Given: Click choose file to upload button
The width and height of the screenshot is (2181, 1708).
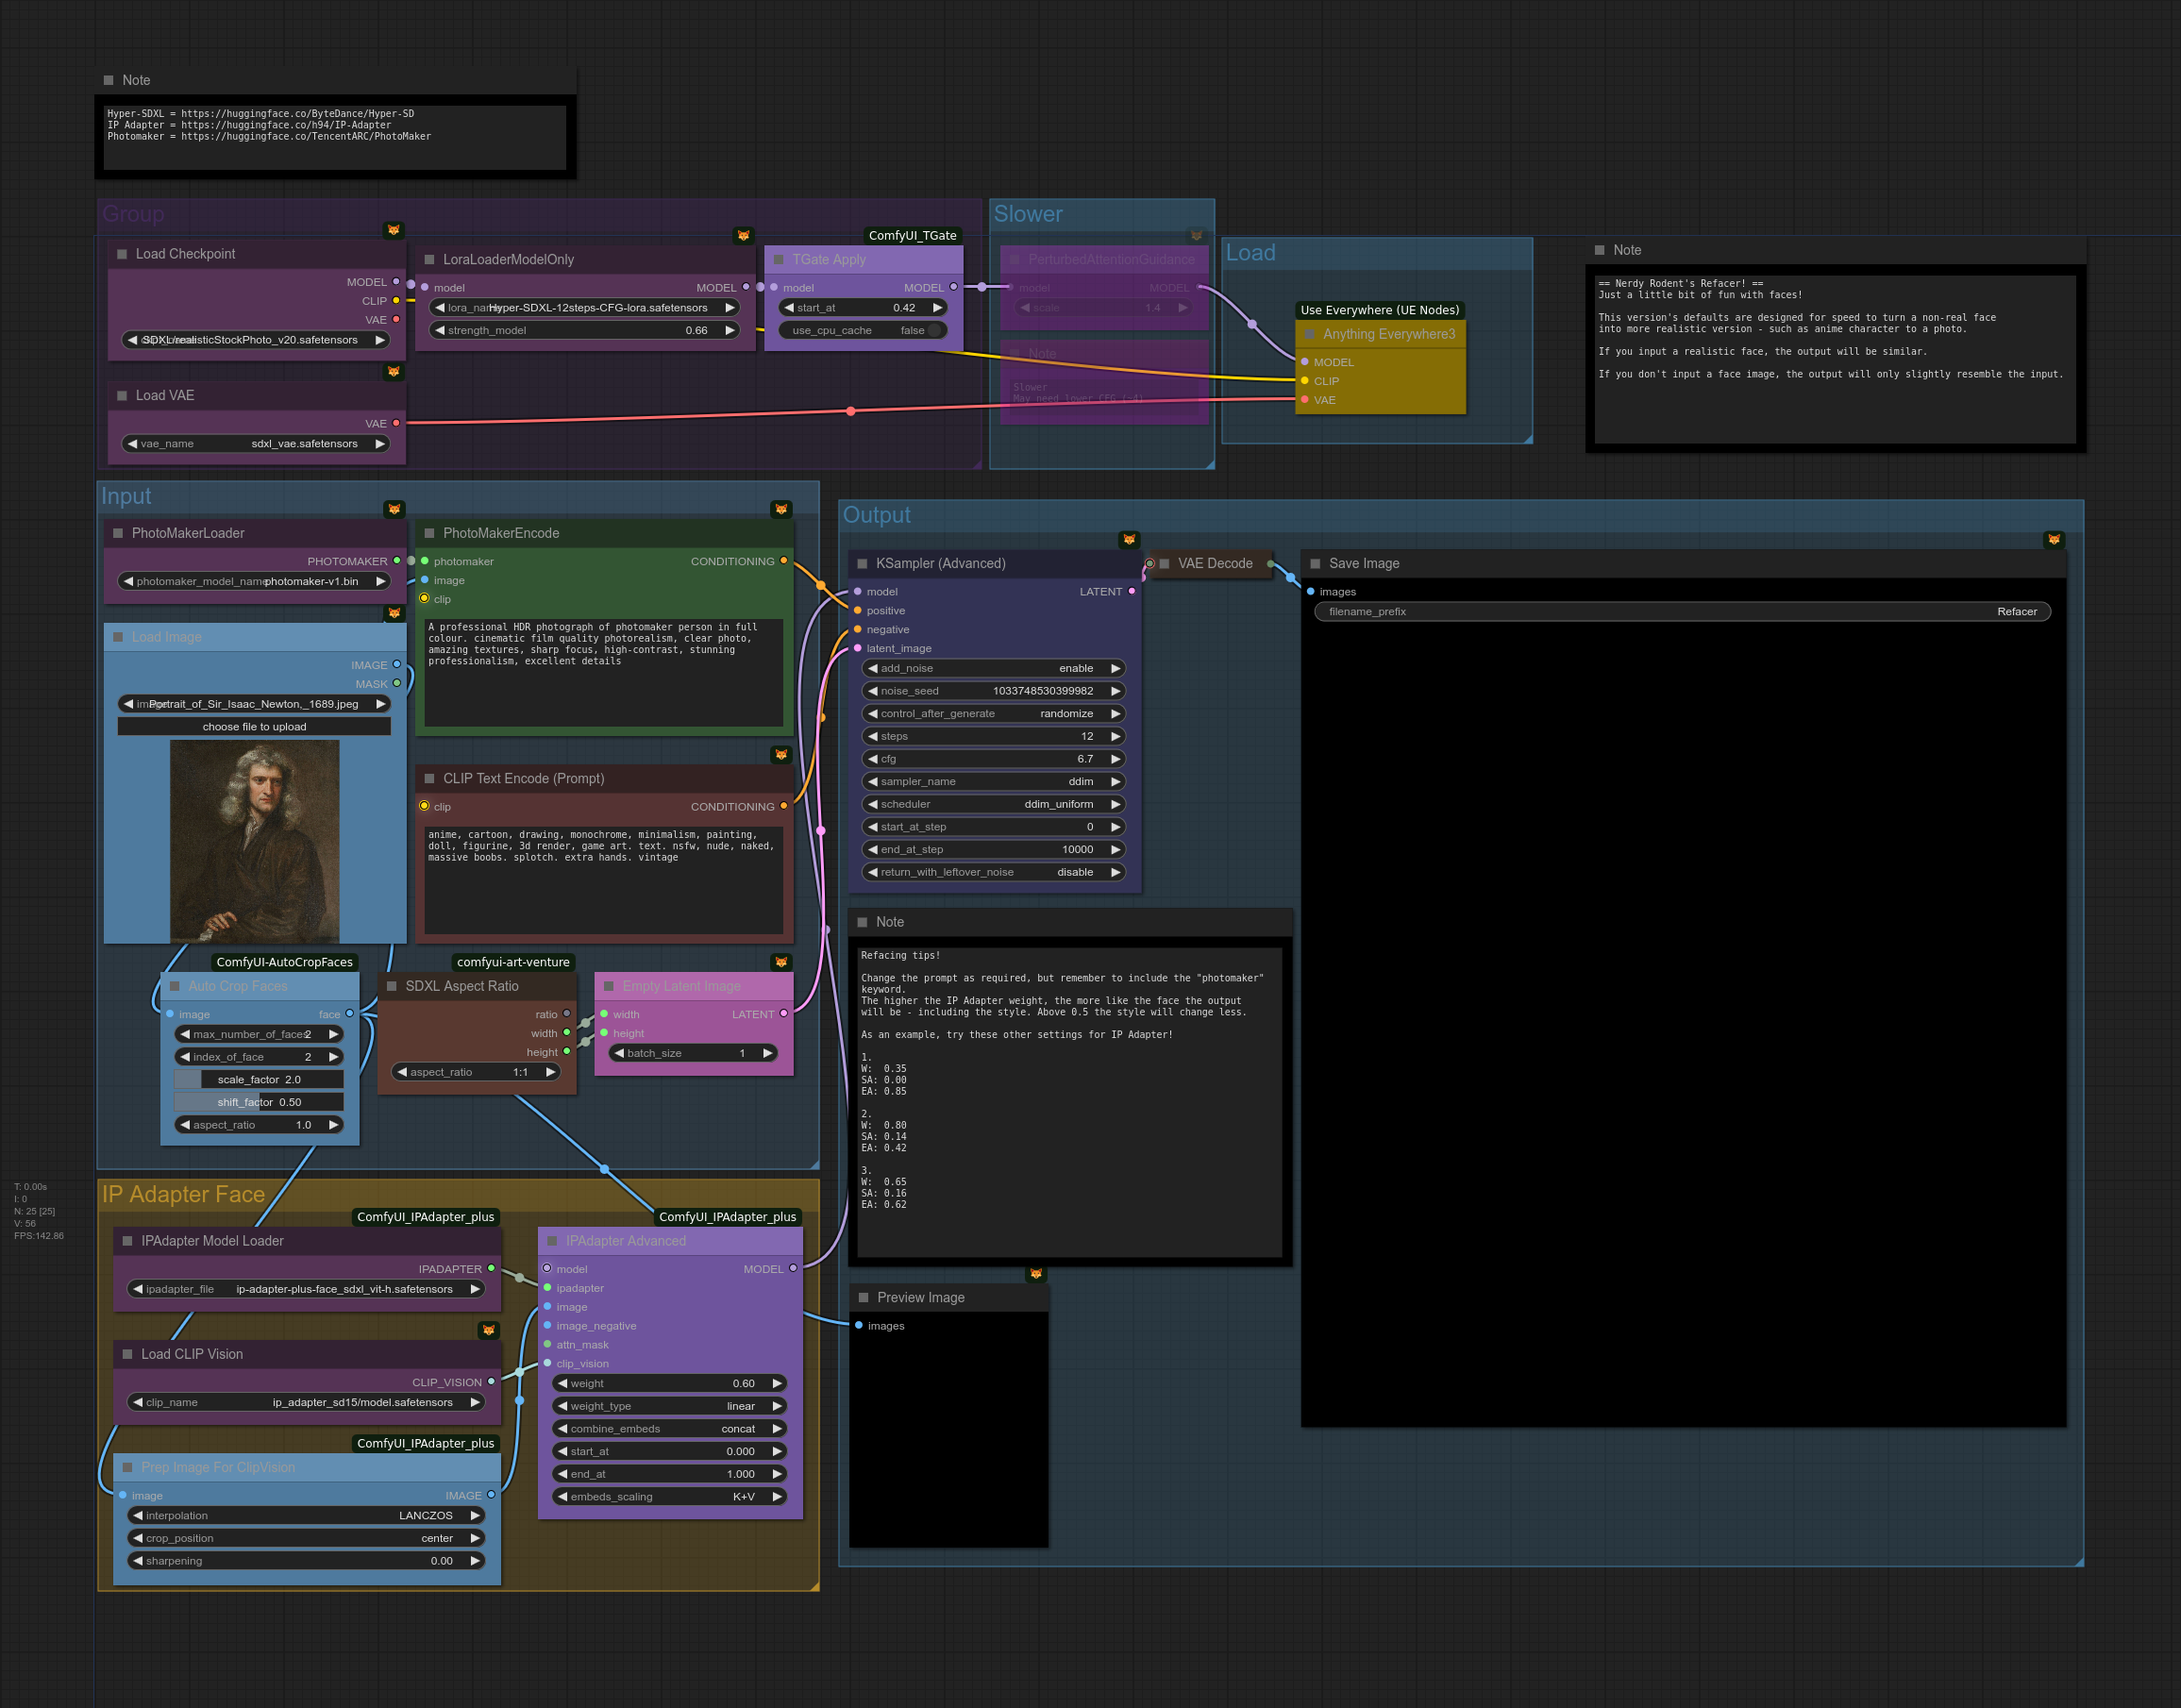Looking at the screenshot, I should click(254, 727).
